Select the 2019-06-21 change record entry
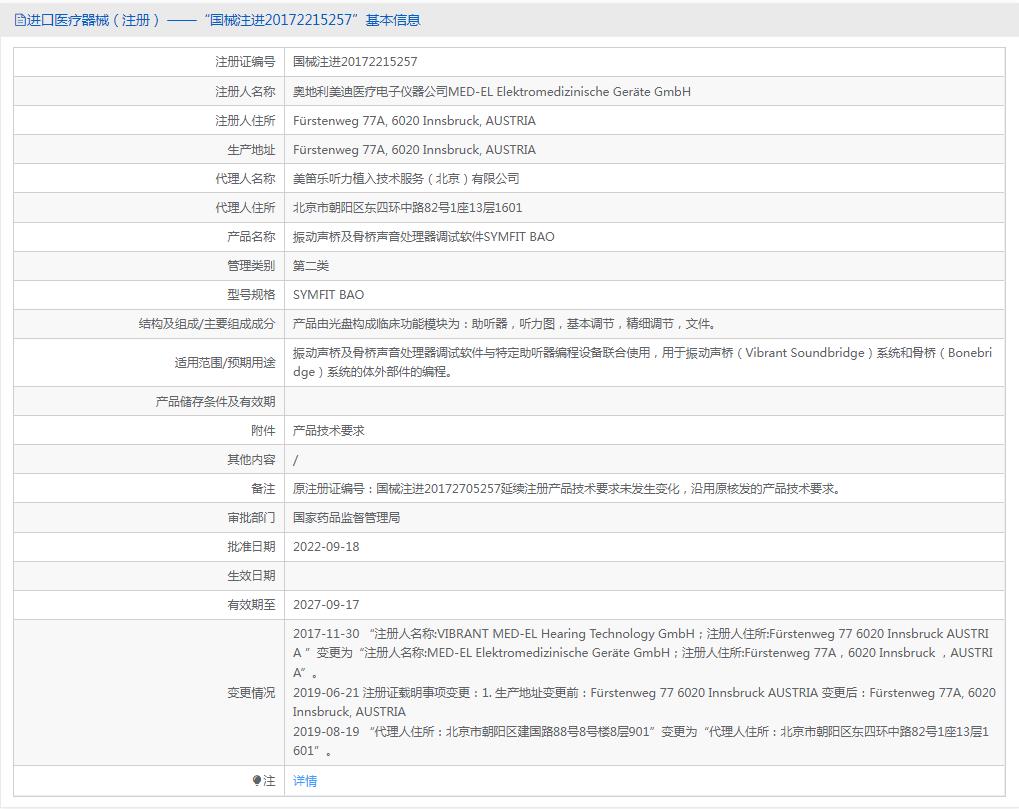Screen dimensions: 1019x809 coord(644,702)
